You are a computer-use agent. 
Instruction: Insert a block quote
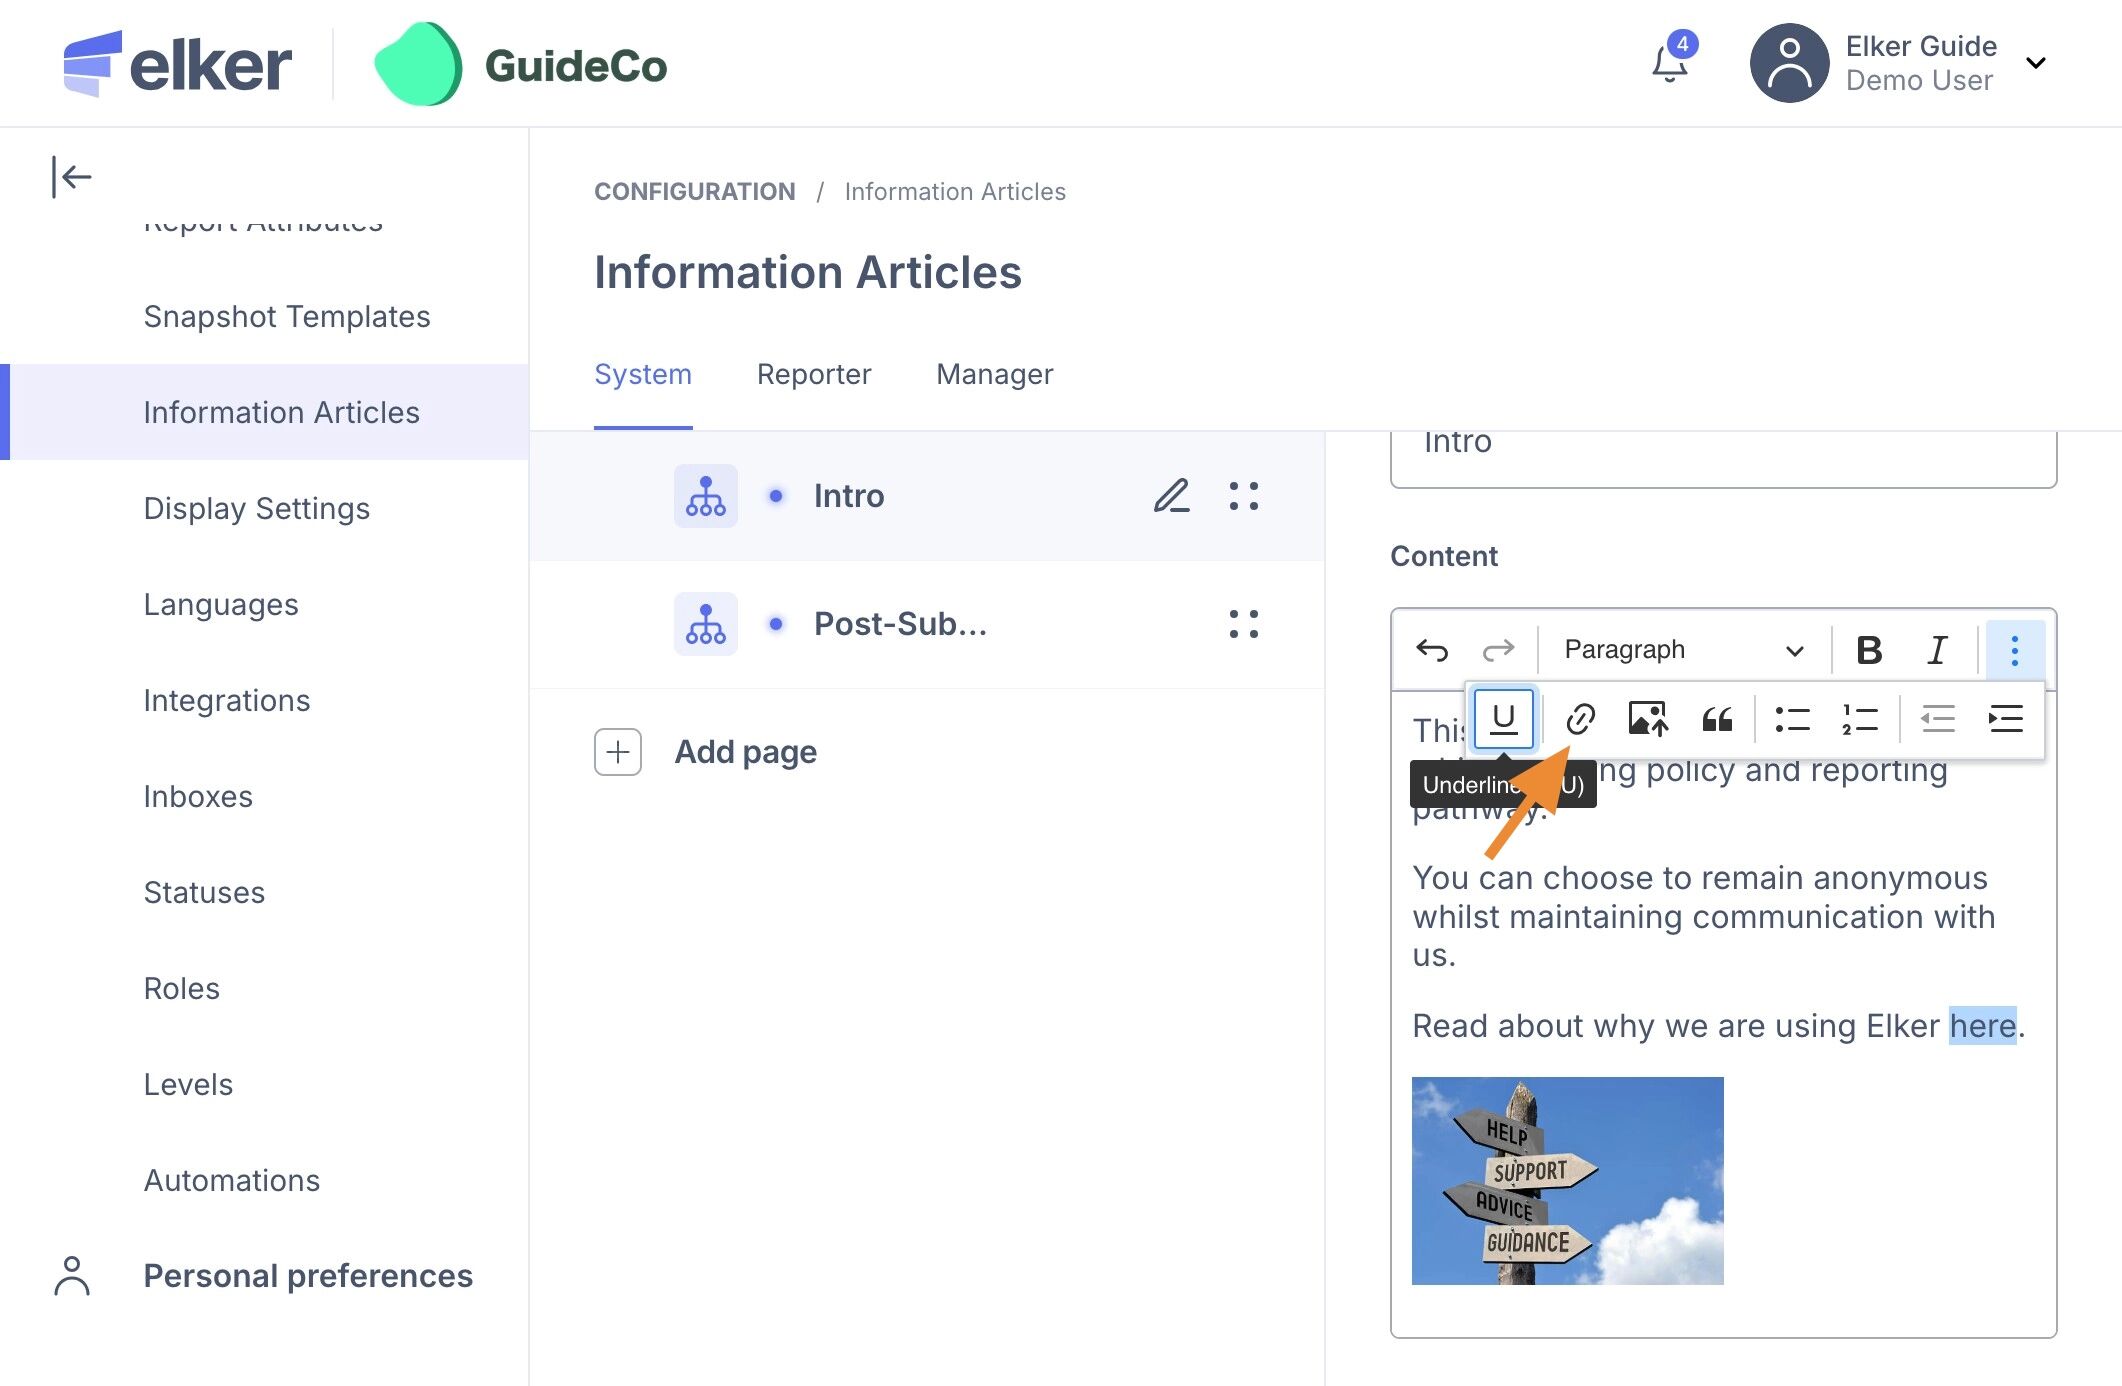coord(1717,718)
